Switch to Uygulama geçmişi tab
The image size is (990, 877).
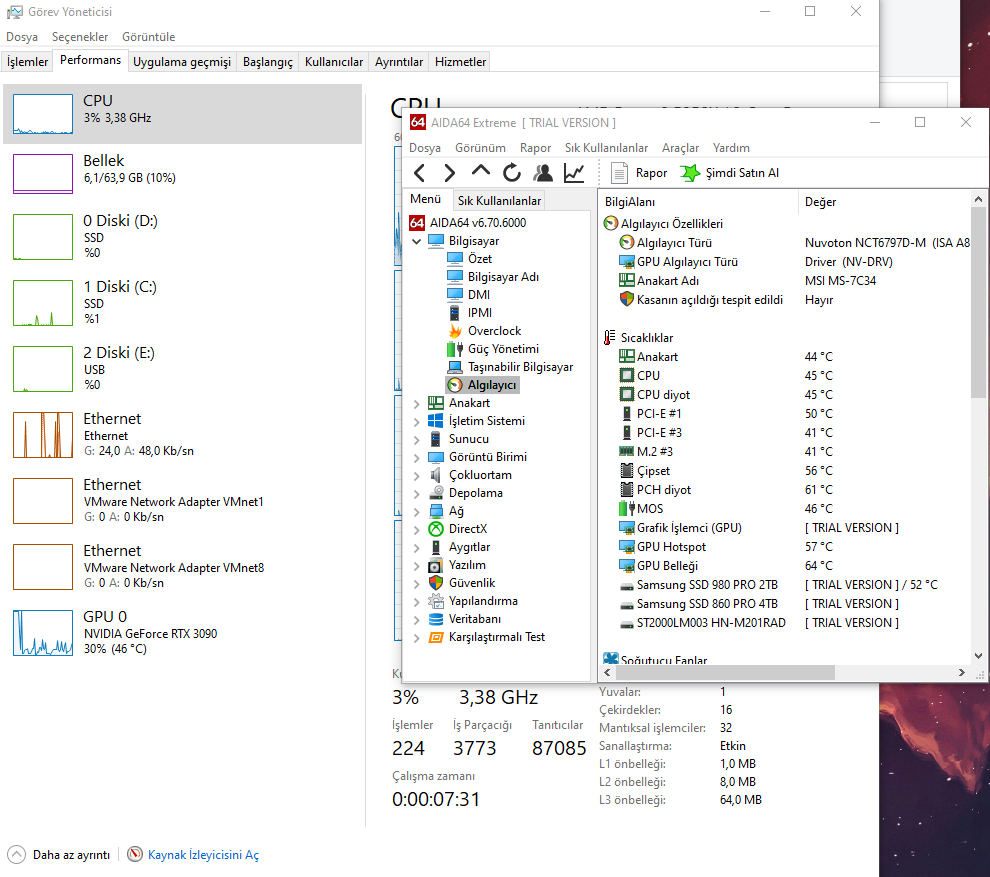[182, 62]
